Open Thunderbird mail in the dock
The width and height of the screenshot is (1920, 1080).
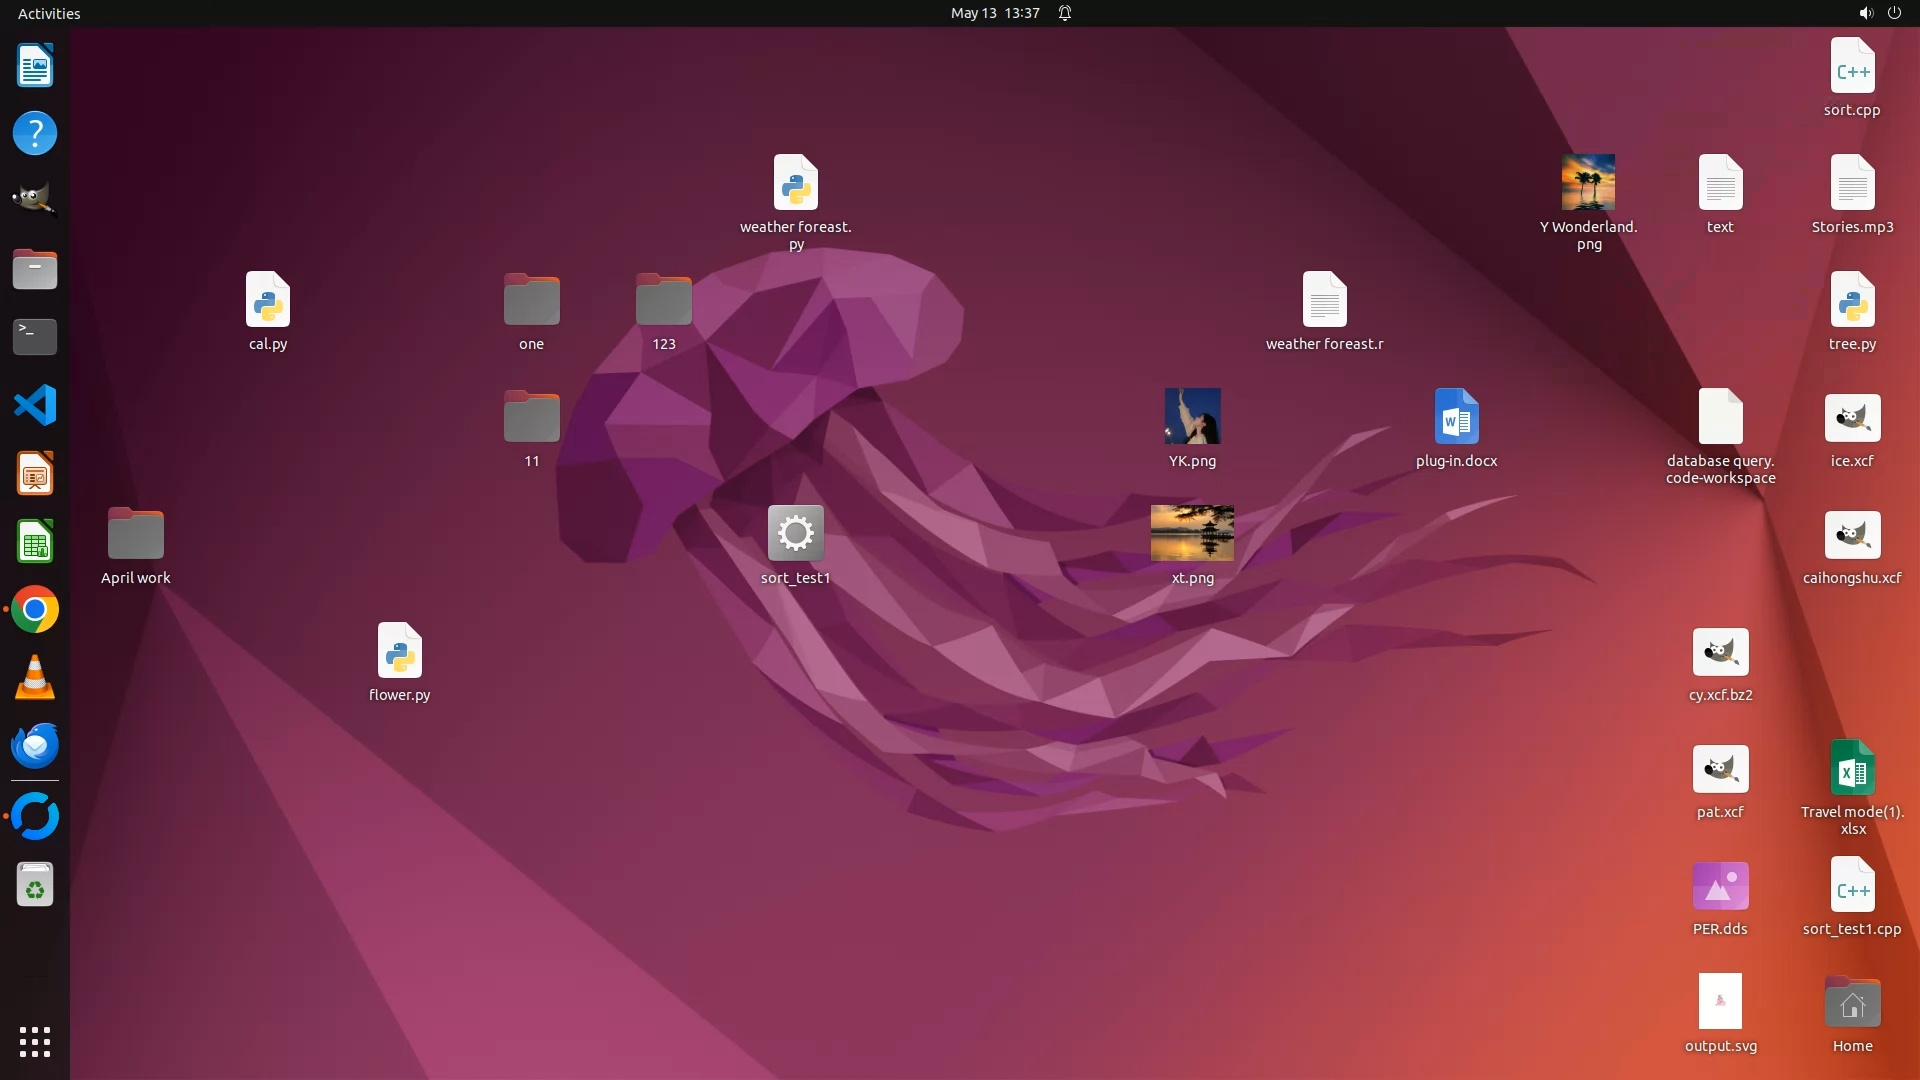[35, 746]
